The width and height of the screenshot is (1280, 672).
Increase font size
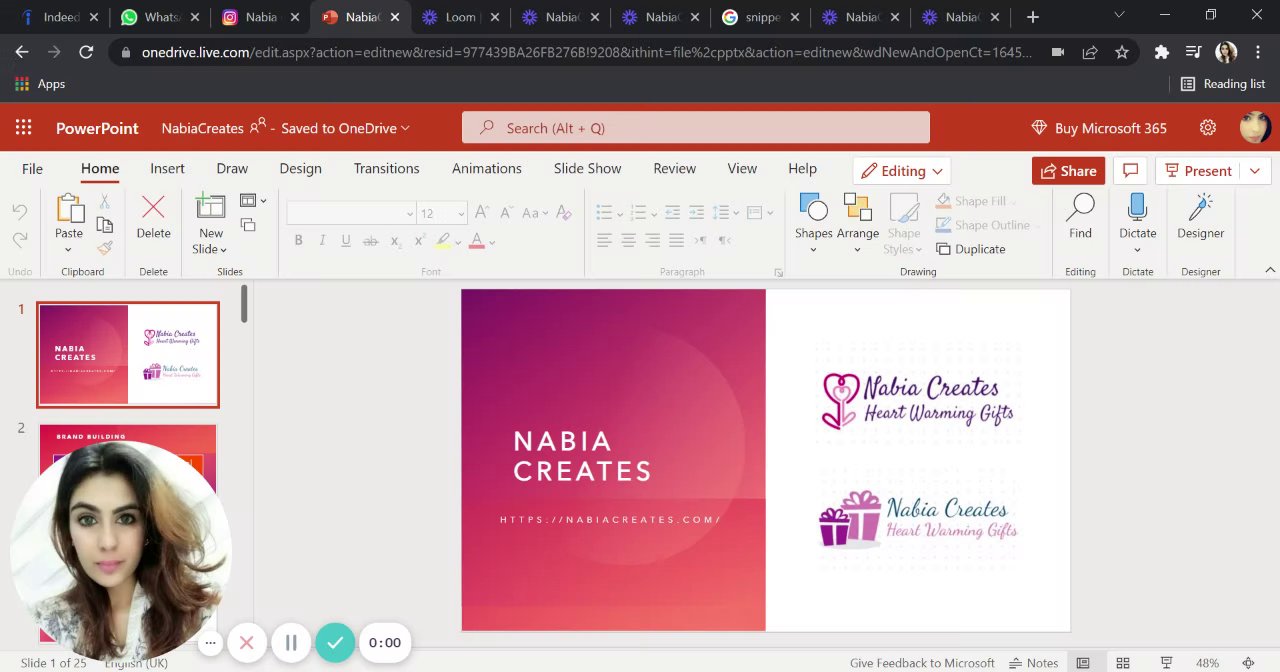(482, 212)
